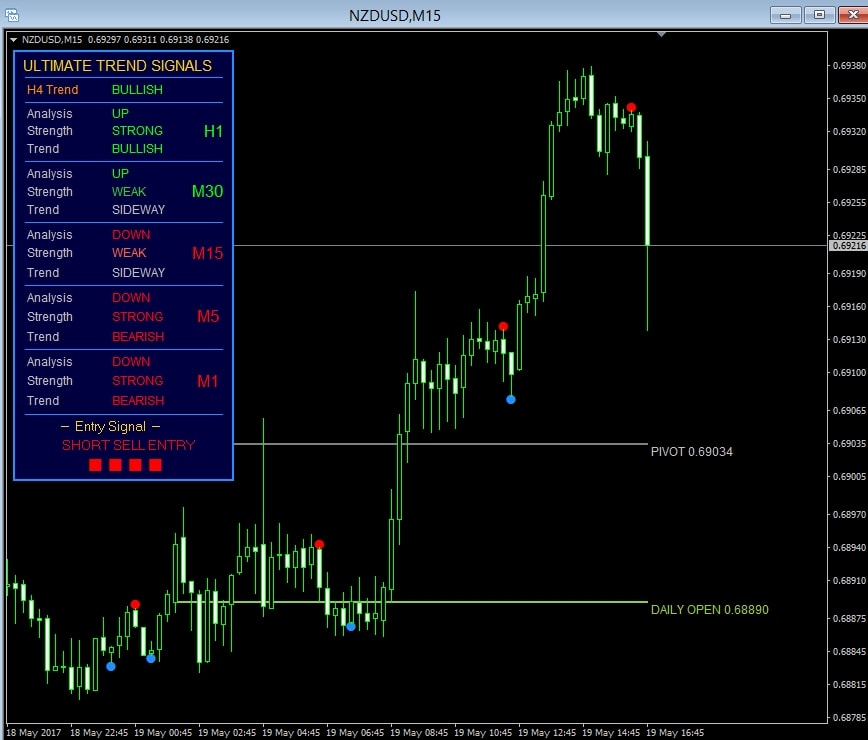This screenshot has width=868, height=740.
Task: Click the Entry Signal heading
Action: 110,427
